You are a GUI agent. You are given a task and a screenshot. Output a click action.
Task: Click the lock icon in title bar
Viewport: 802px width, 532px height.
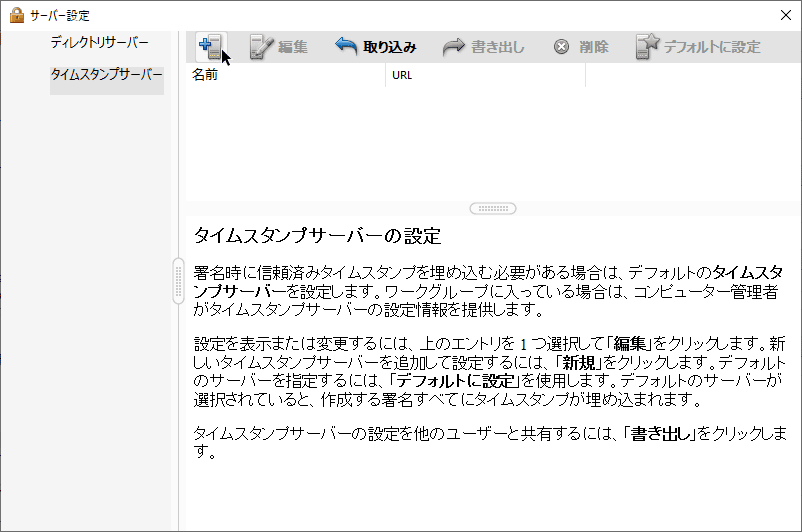(16, 15)
